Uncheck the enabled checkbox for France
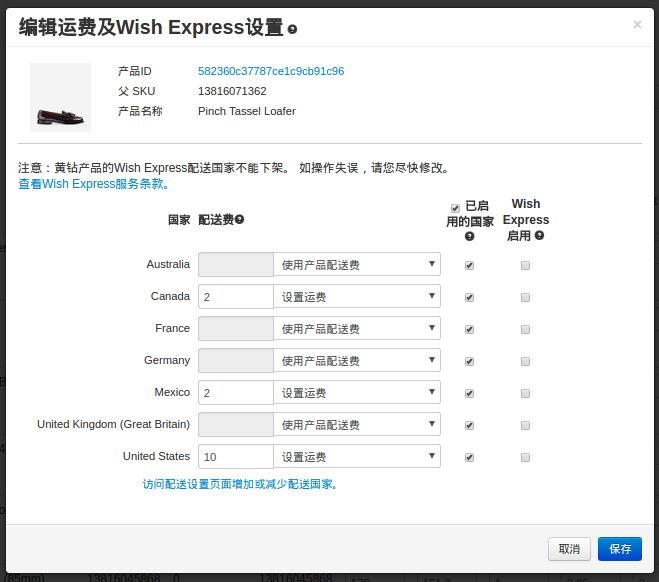659x582 pixels. [469, 329]
